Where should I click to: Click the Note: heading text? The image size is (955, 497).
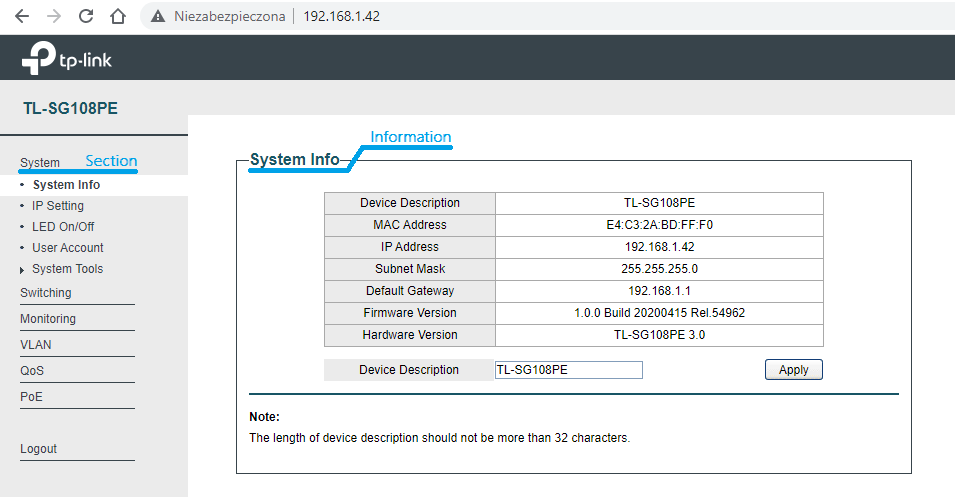[264, 417]
